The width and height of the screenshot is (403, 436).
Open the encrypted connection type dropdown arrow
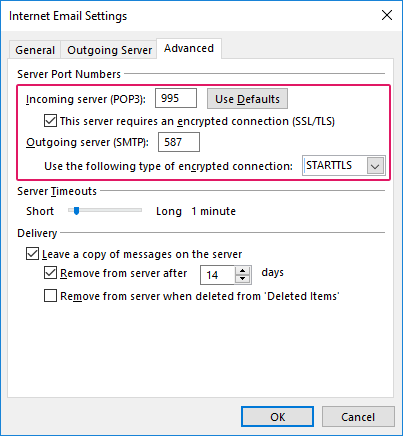375,166
